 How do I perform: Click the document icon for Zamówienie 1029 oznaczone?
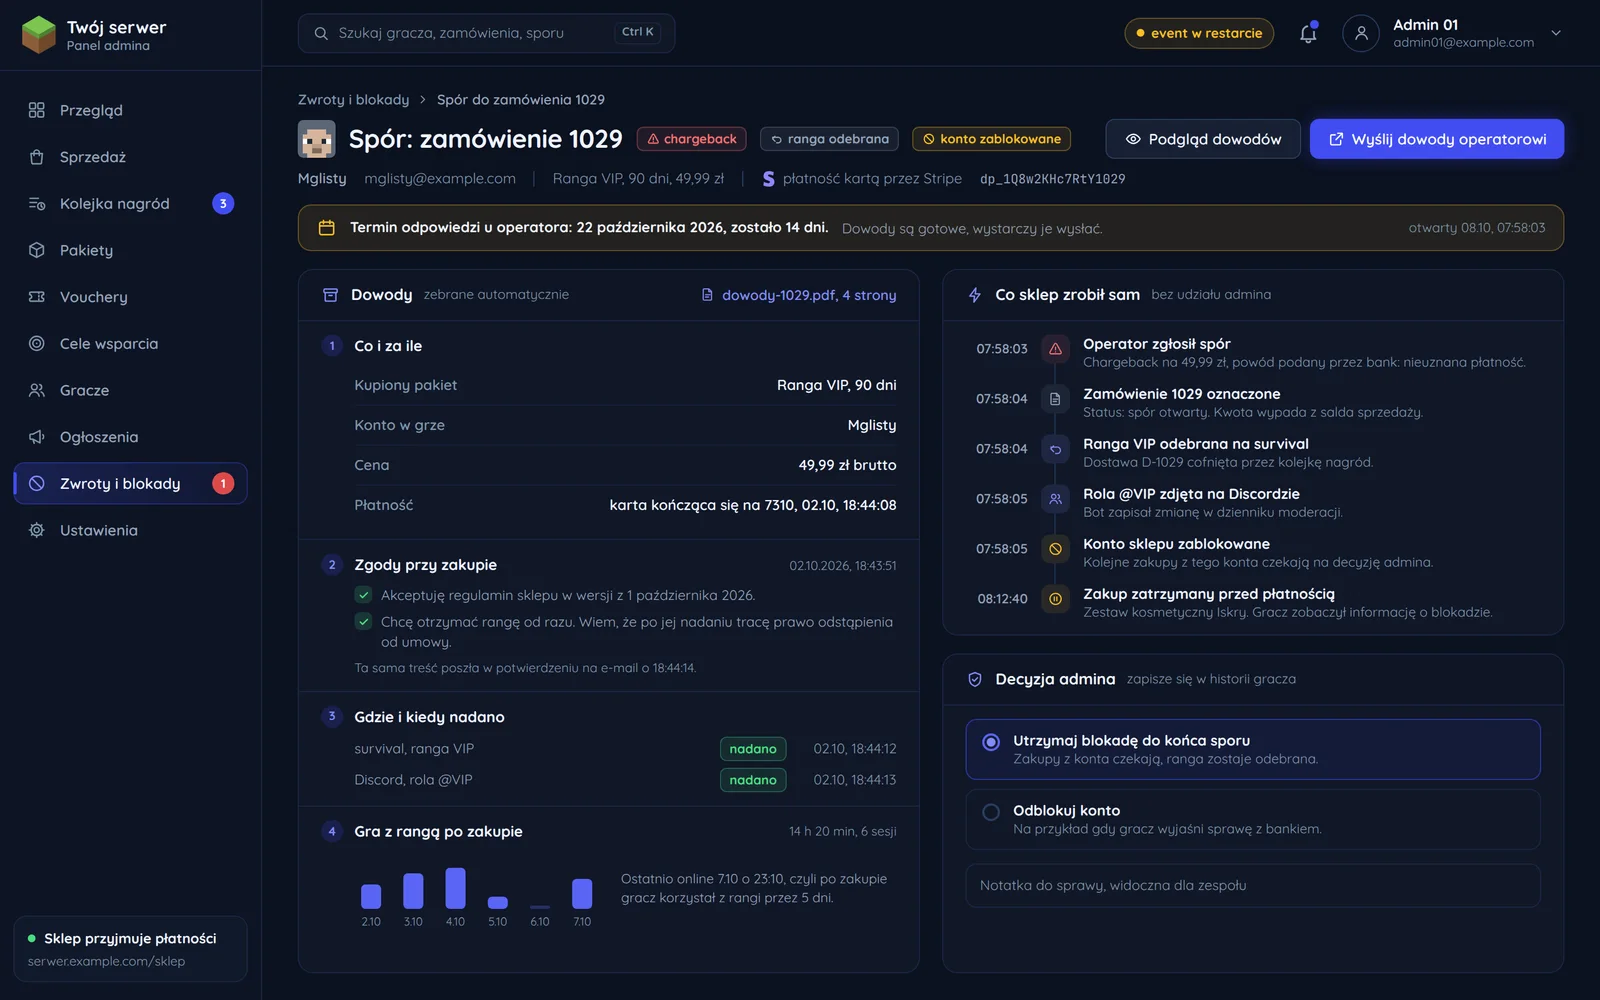coord(1055,399)
